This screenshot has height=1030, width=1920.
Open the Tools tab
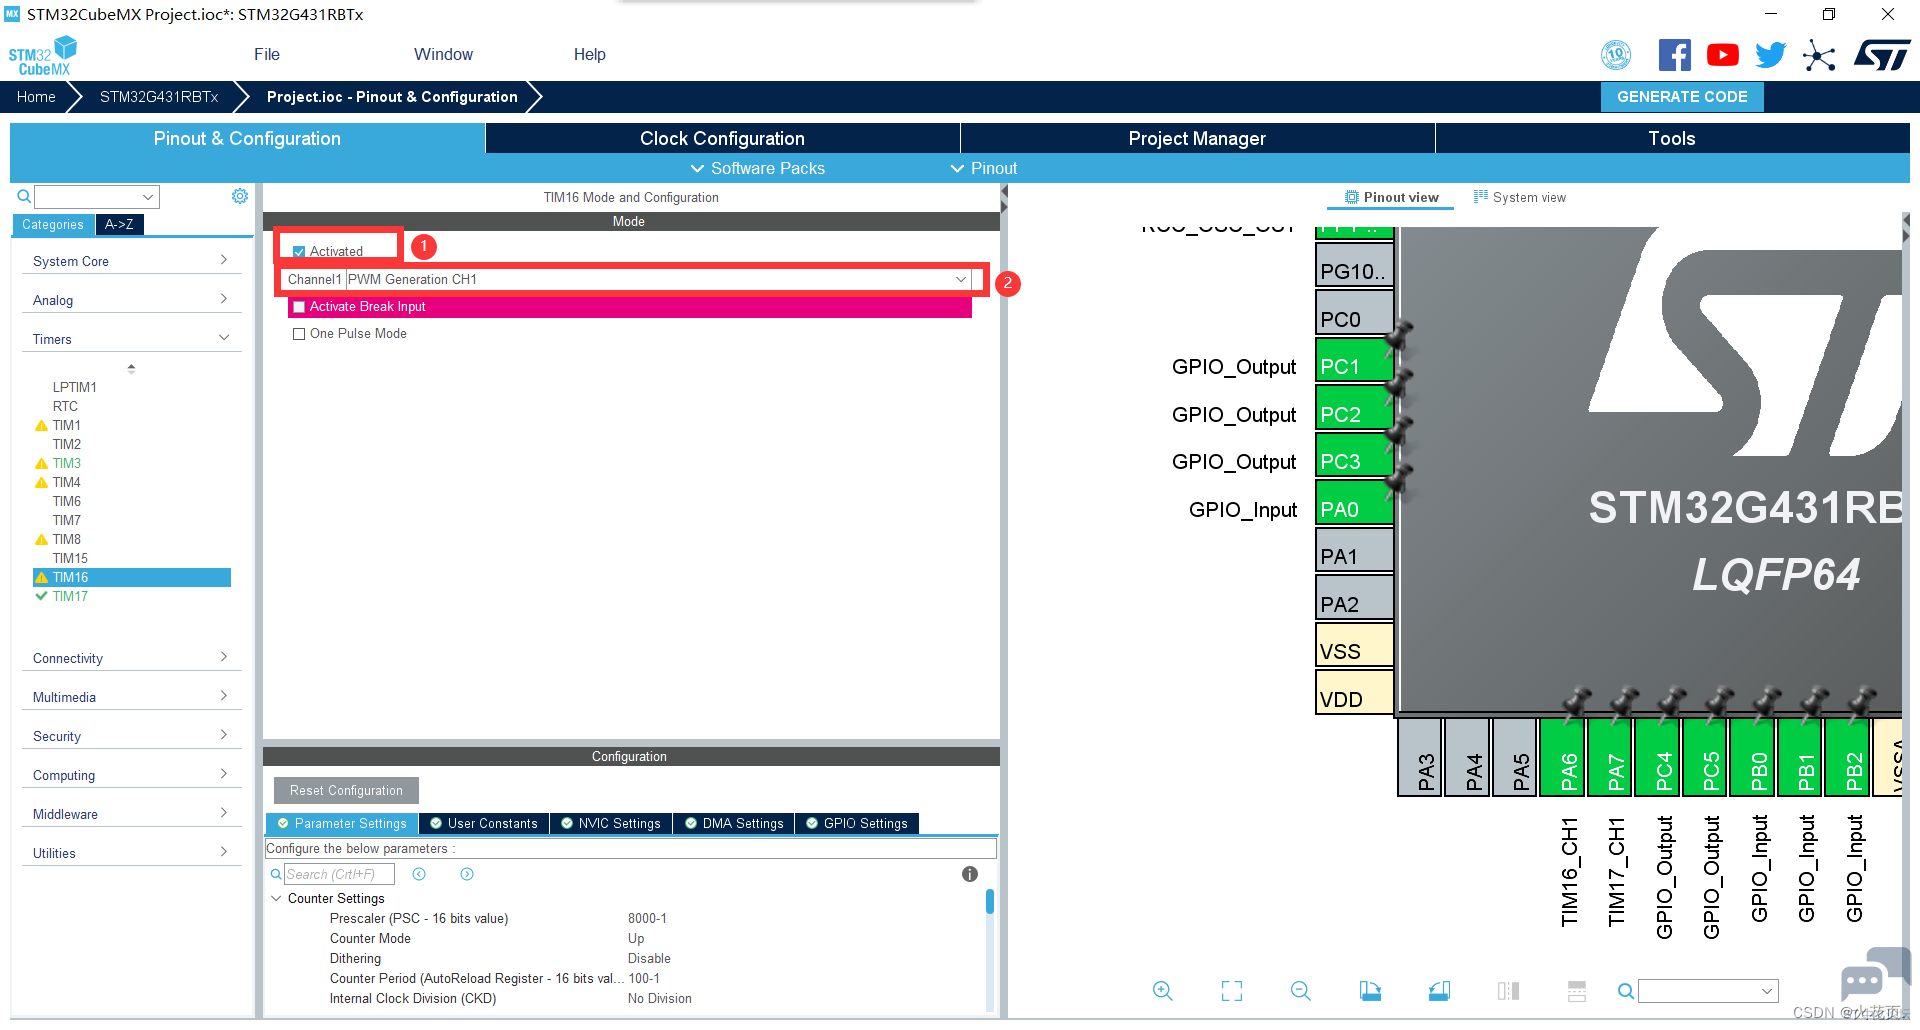point(1672,138)
